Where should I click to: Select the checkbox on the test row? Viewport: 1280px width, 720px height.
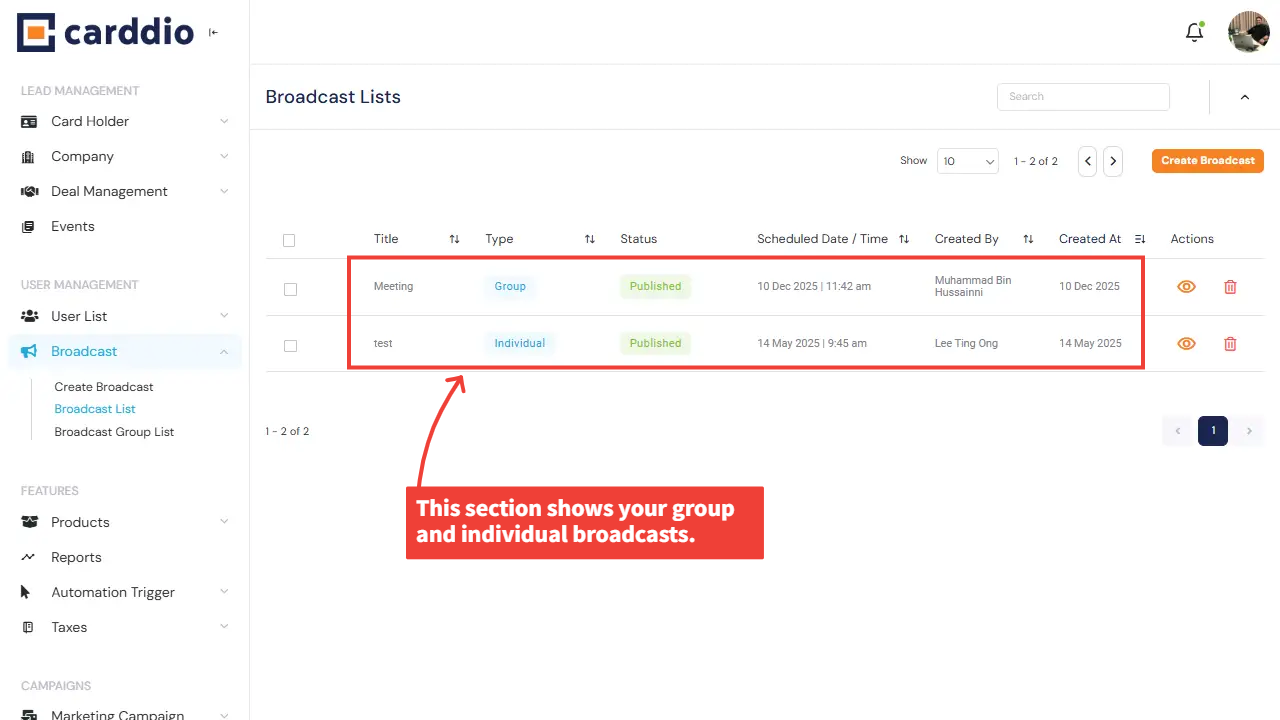(290, 345)
